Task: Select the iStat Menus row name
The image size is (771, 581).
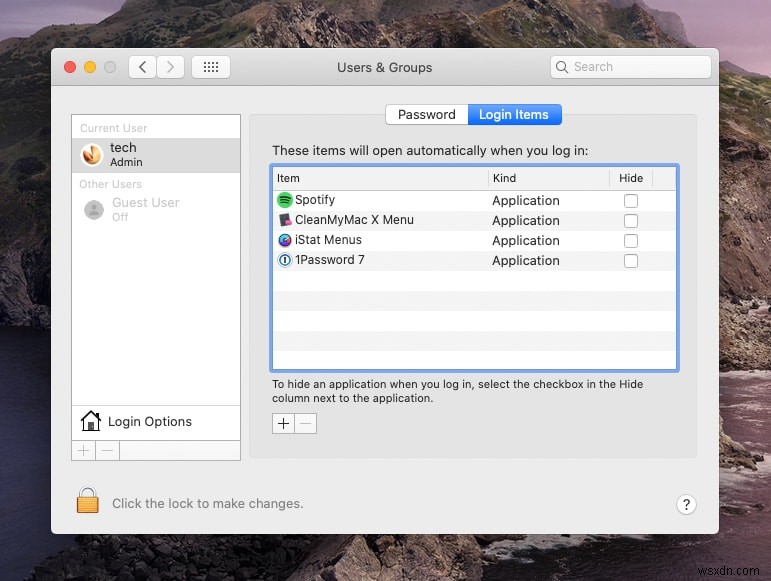Action: 328,240
